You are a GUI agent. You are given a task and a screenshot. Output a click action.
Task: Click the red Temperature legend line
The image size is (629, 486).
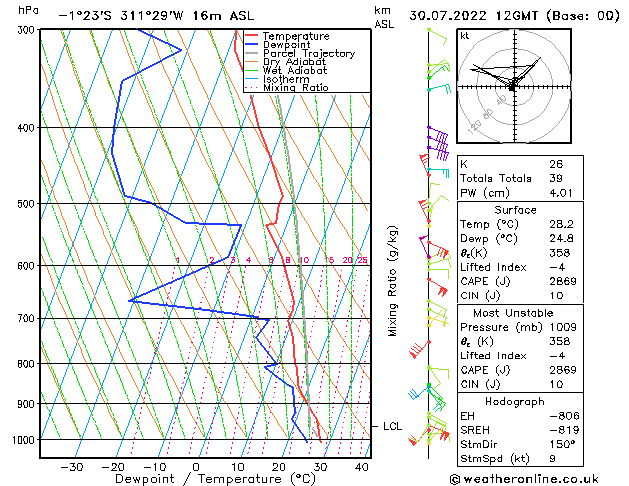click(251, 36)
